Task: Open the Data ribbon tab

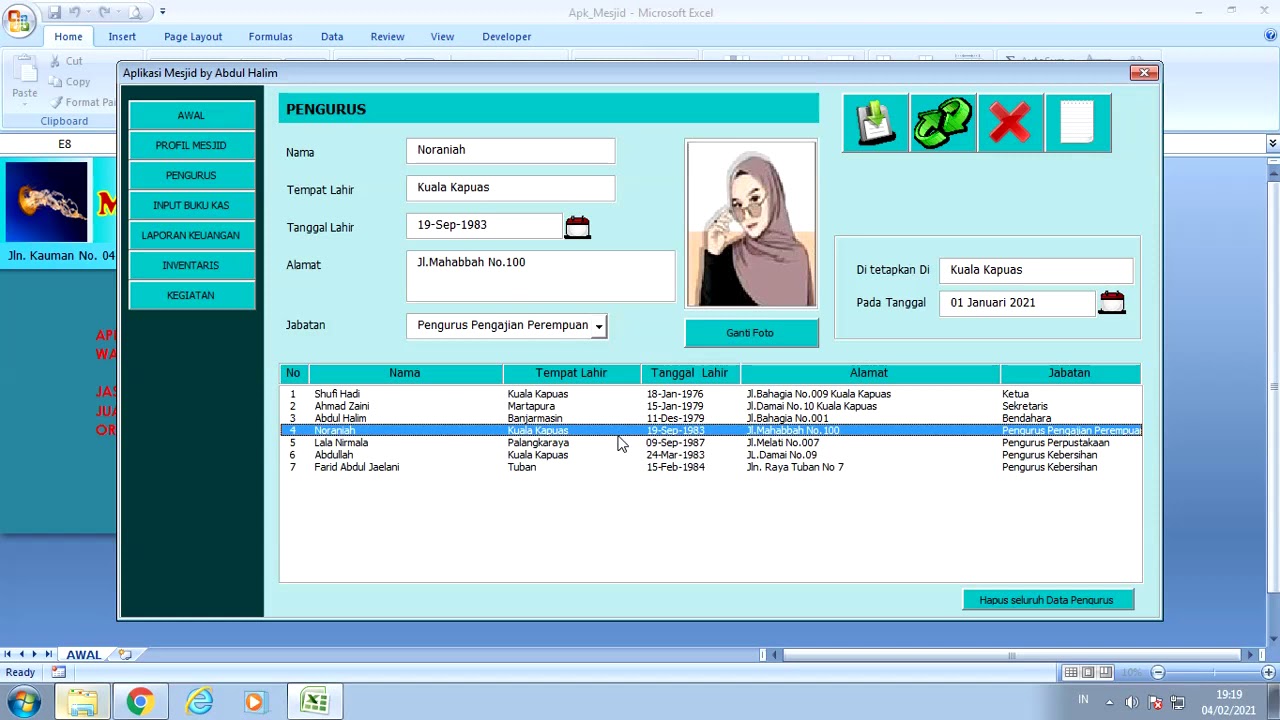Action: [x=332, y=36]
